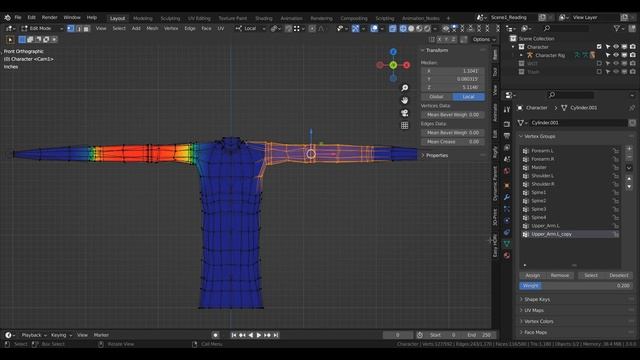Open the Edit Mode dropdown
The height and width of the screenshot is (360, 640).
pos(41,29)
